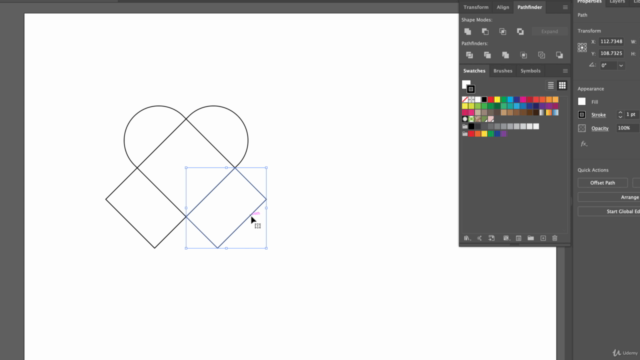This screenshot has width=640, height=360.
Task: Open the Swatch Options icon
Action: click(518, 238)
